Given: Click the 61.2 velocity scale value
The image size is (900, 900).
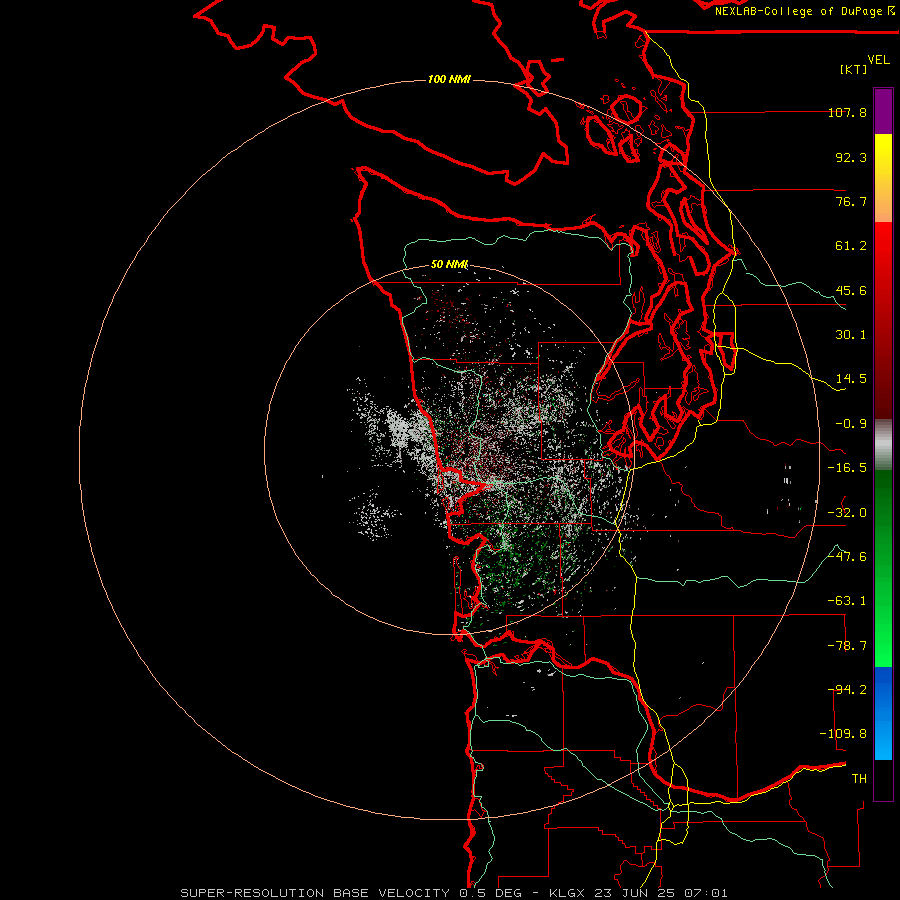Looking at the screenshot, I should [x=851, y=246].
